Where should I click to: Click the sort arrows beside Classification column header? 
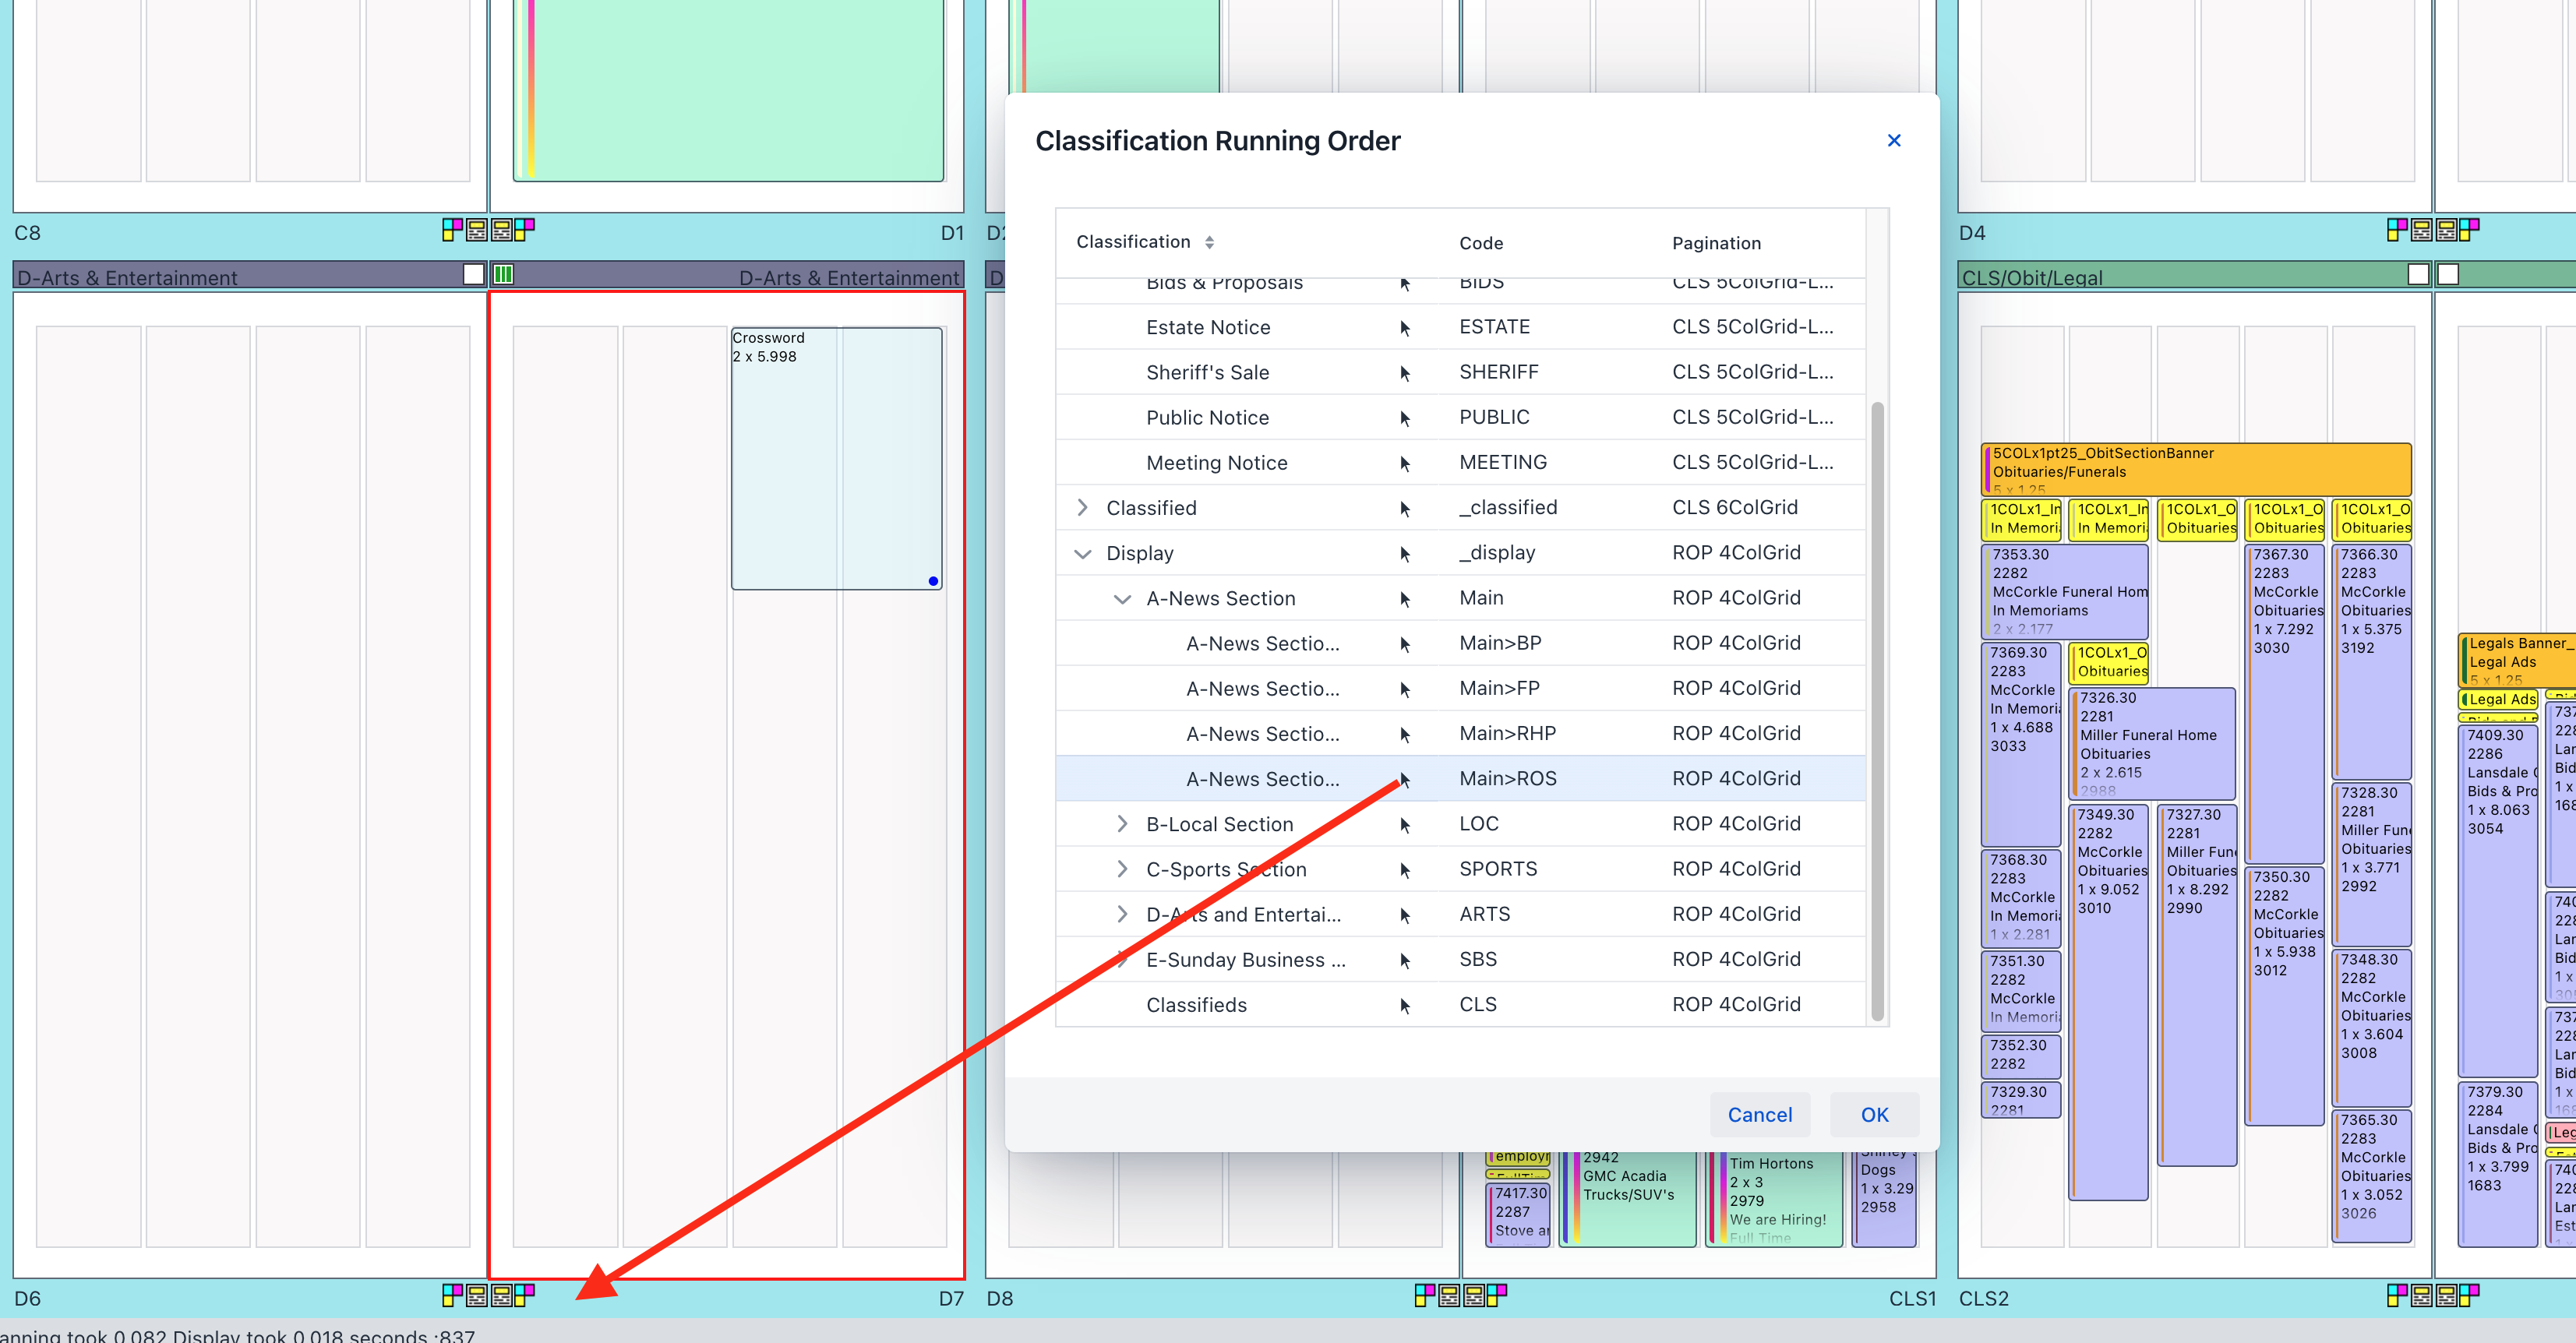[1209, 242]
